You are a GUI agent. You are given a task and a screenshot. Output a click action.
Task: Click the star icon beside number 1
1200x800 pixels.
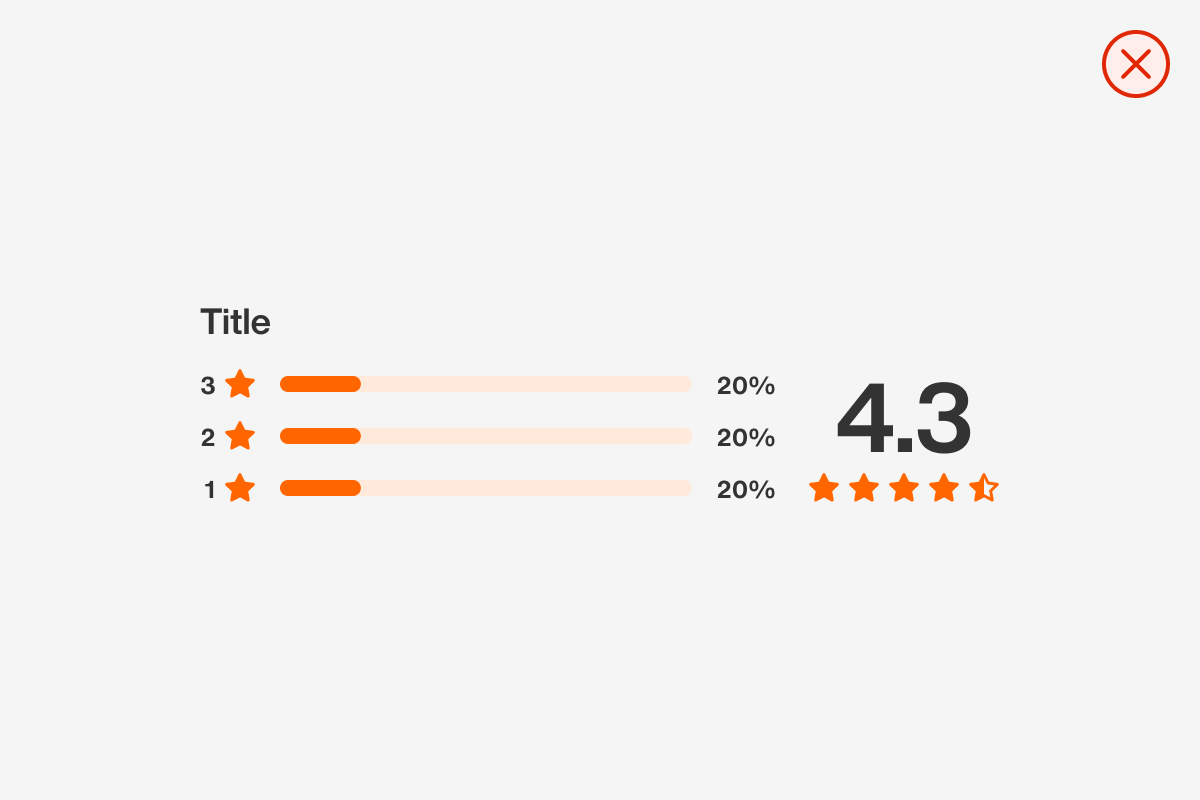[240, 488]
